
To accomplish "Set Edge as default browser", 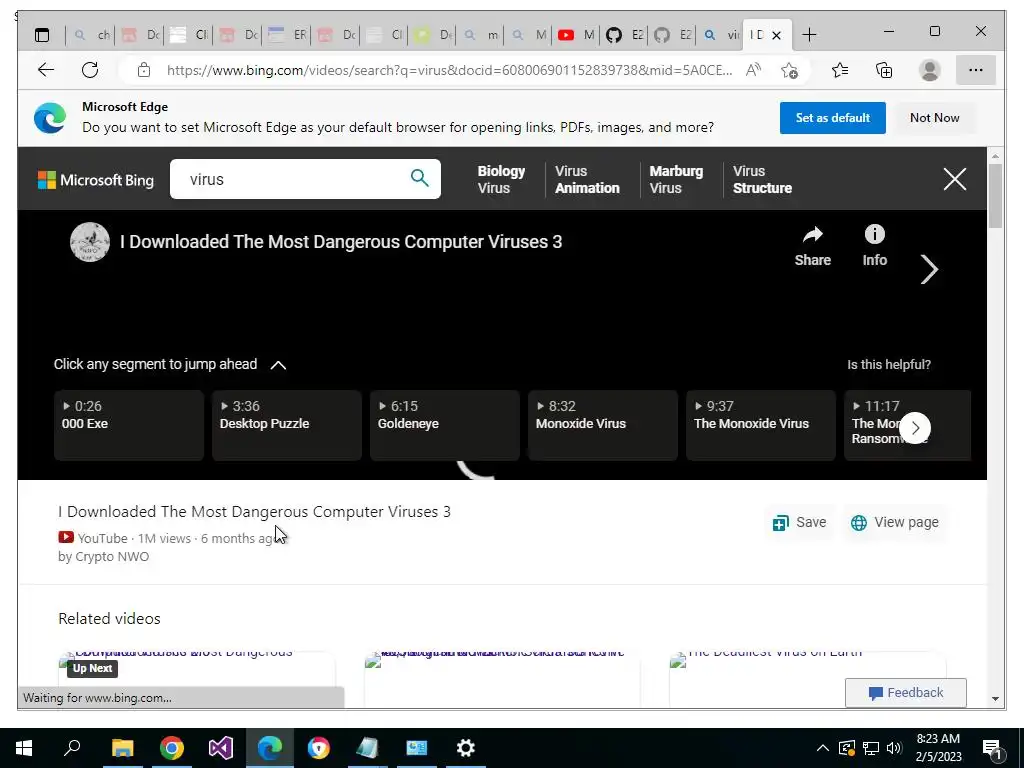I will tap(833, 118).
